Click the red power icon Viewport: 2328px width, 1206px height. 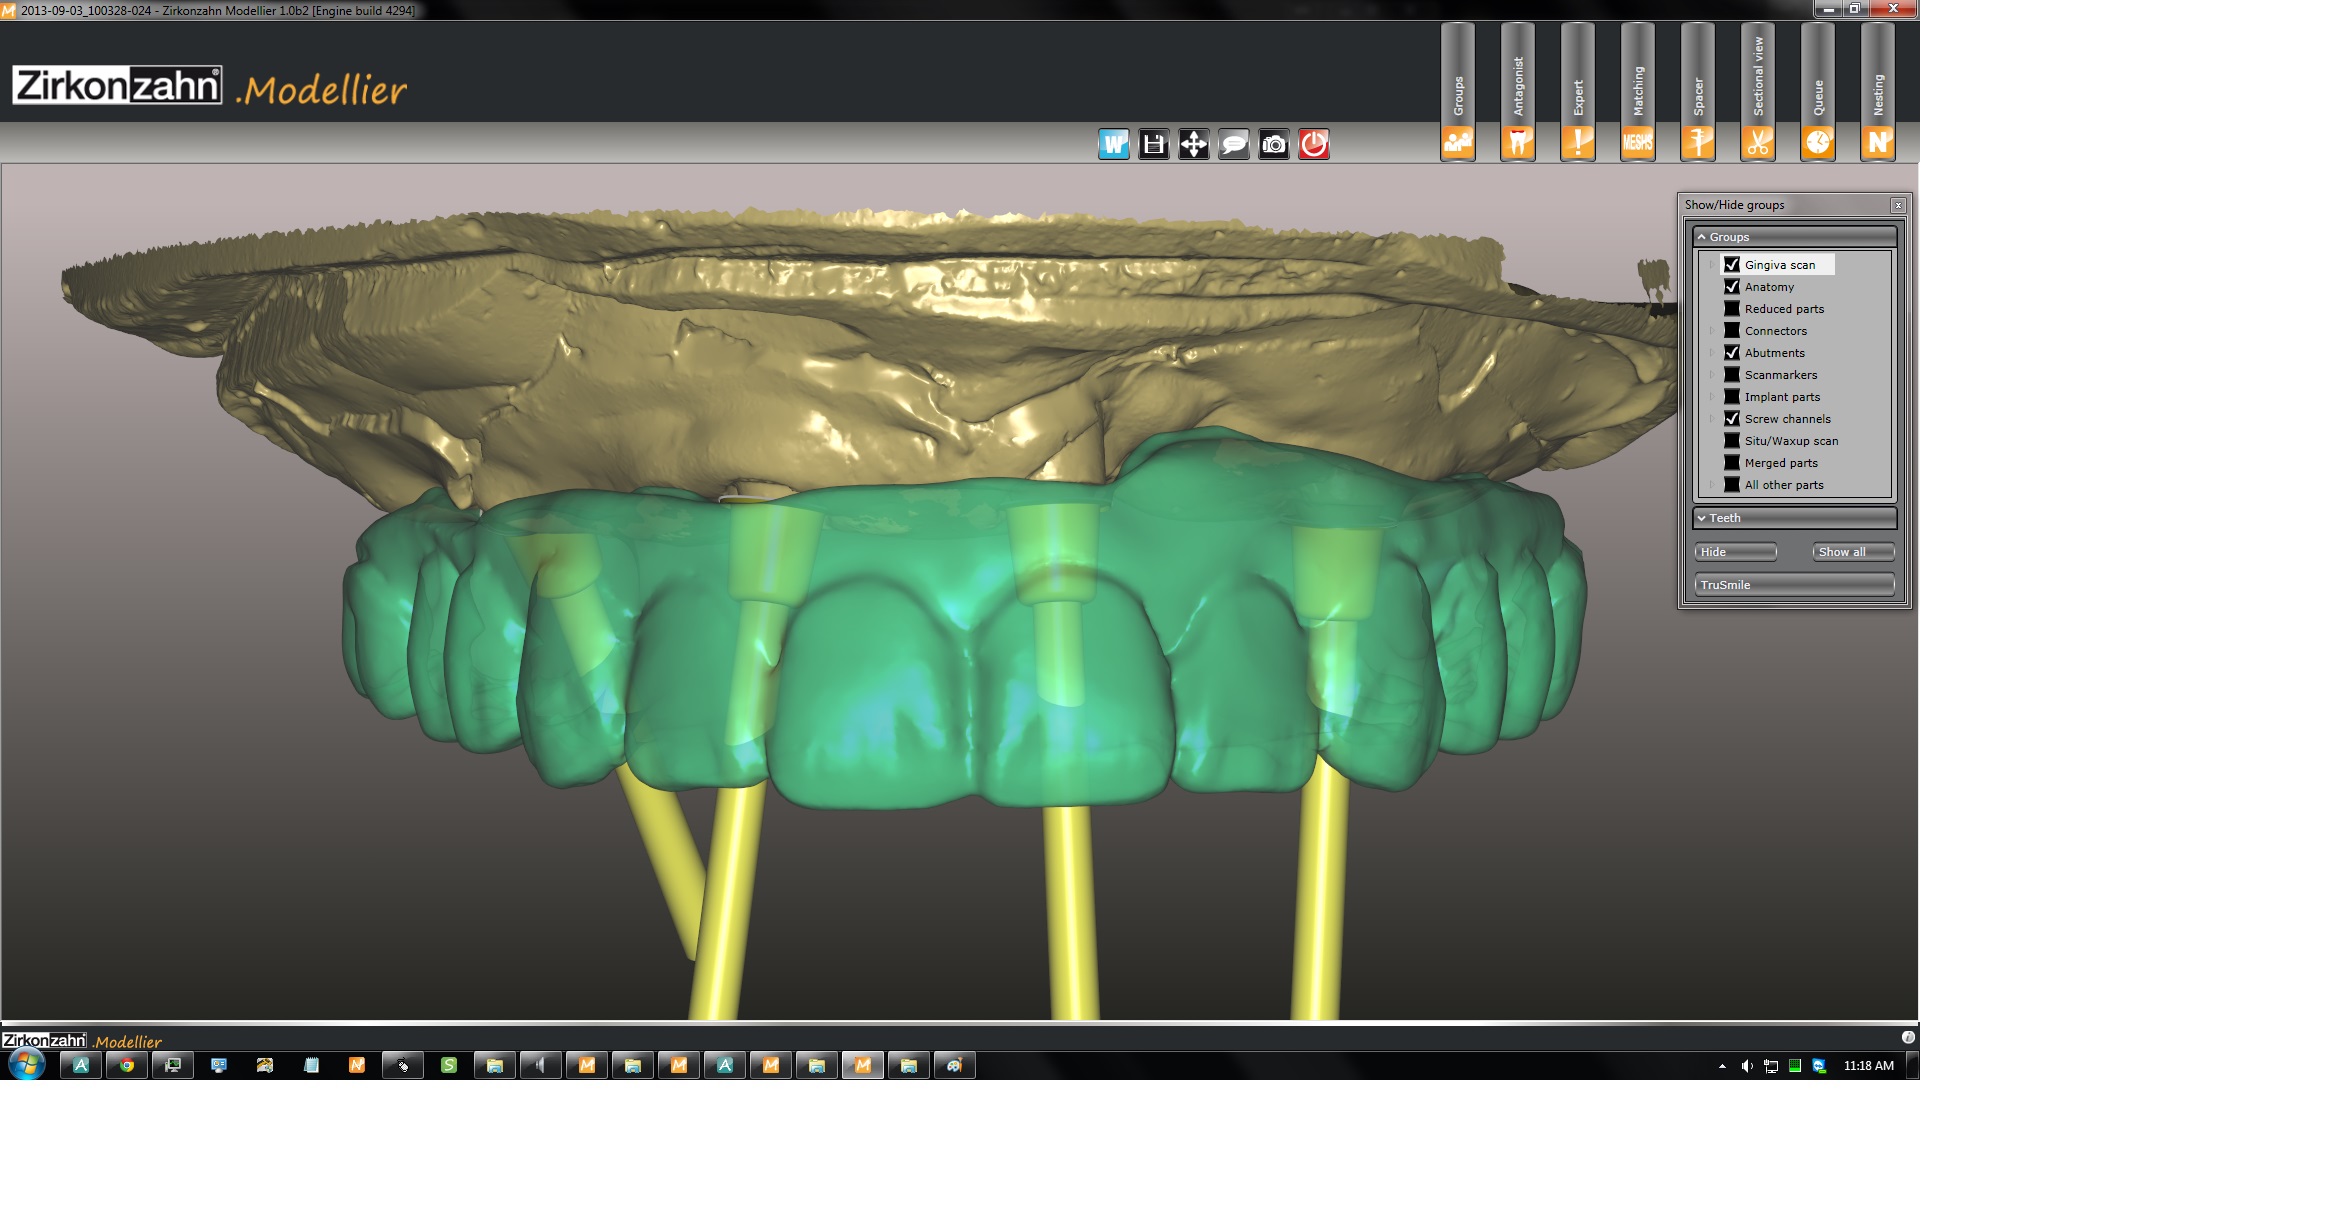click(x=1313, y=144)
